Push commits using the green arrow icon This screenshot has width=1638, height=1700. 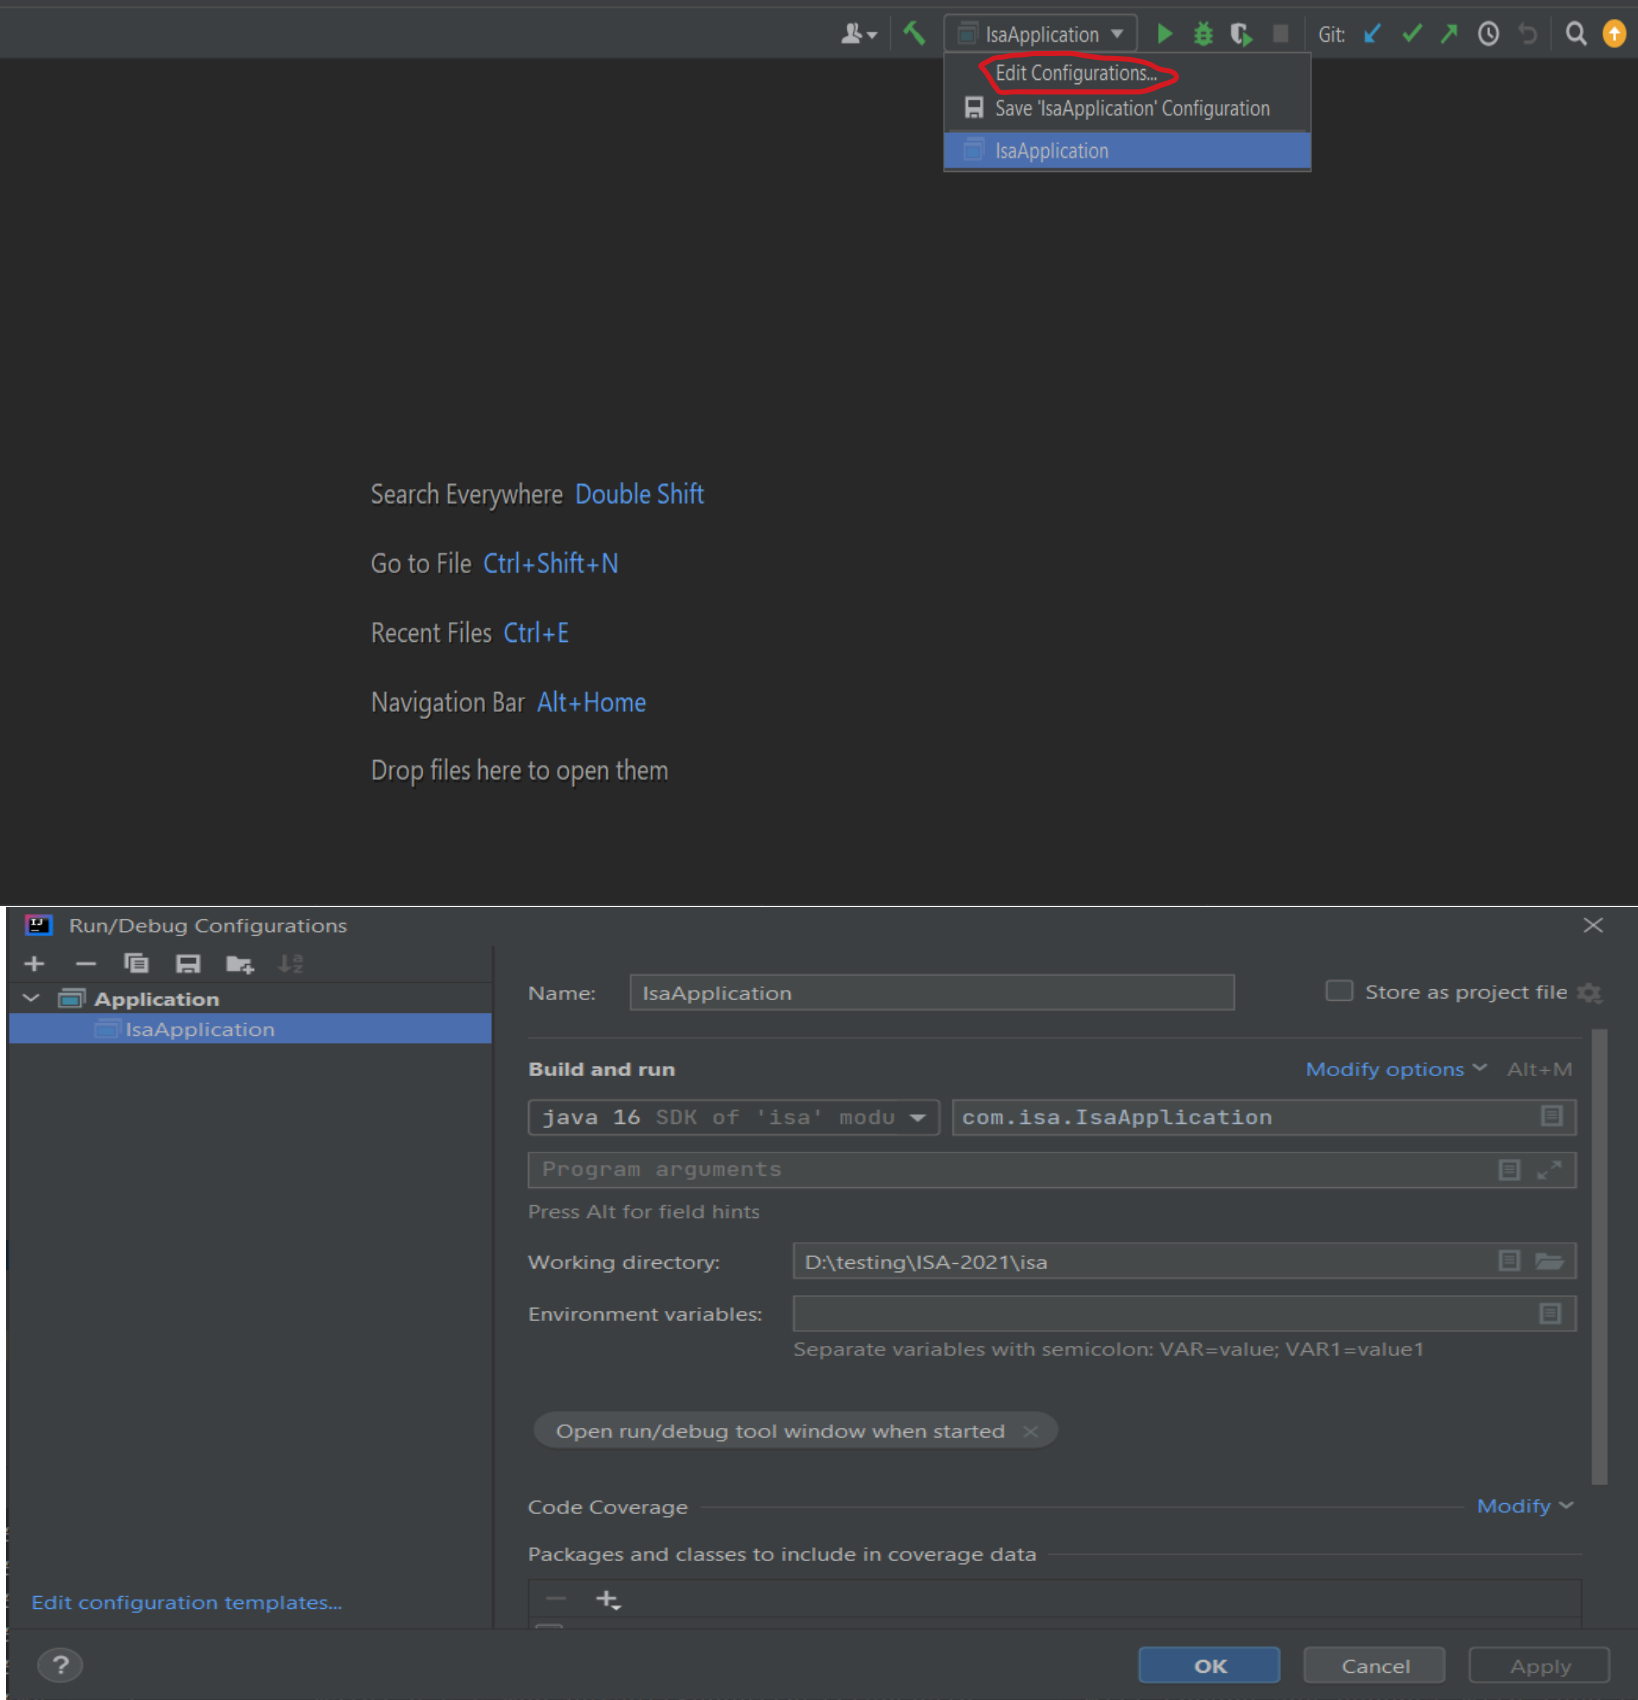pyautogui.click(x=1448, y=33)
